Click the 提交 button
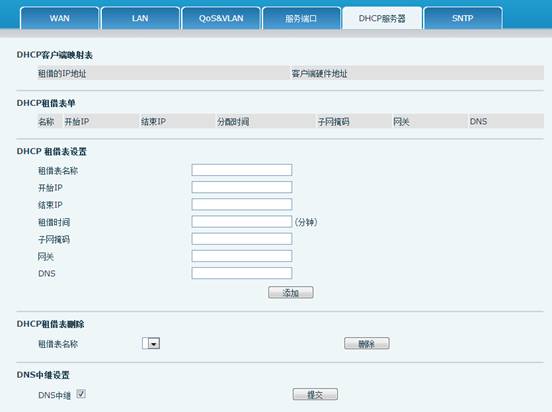The width and height of the screenshot is (552, 412). pos(315,394)
